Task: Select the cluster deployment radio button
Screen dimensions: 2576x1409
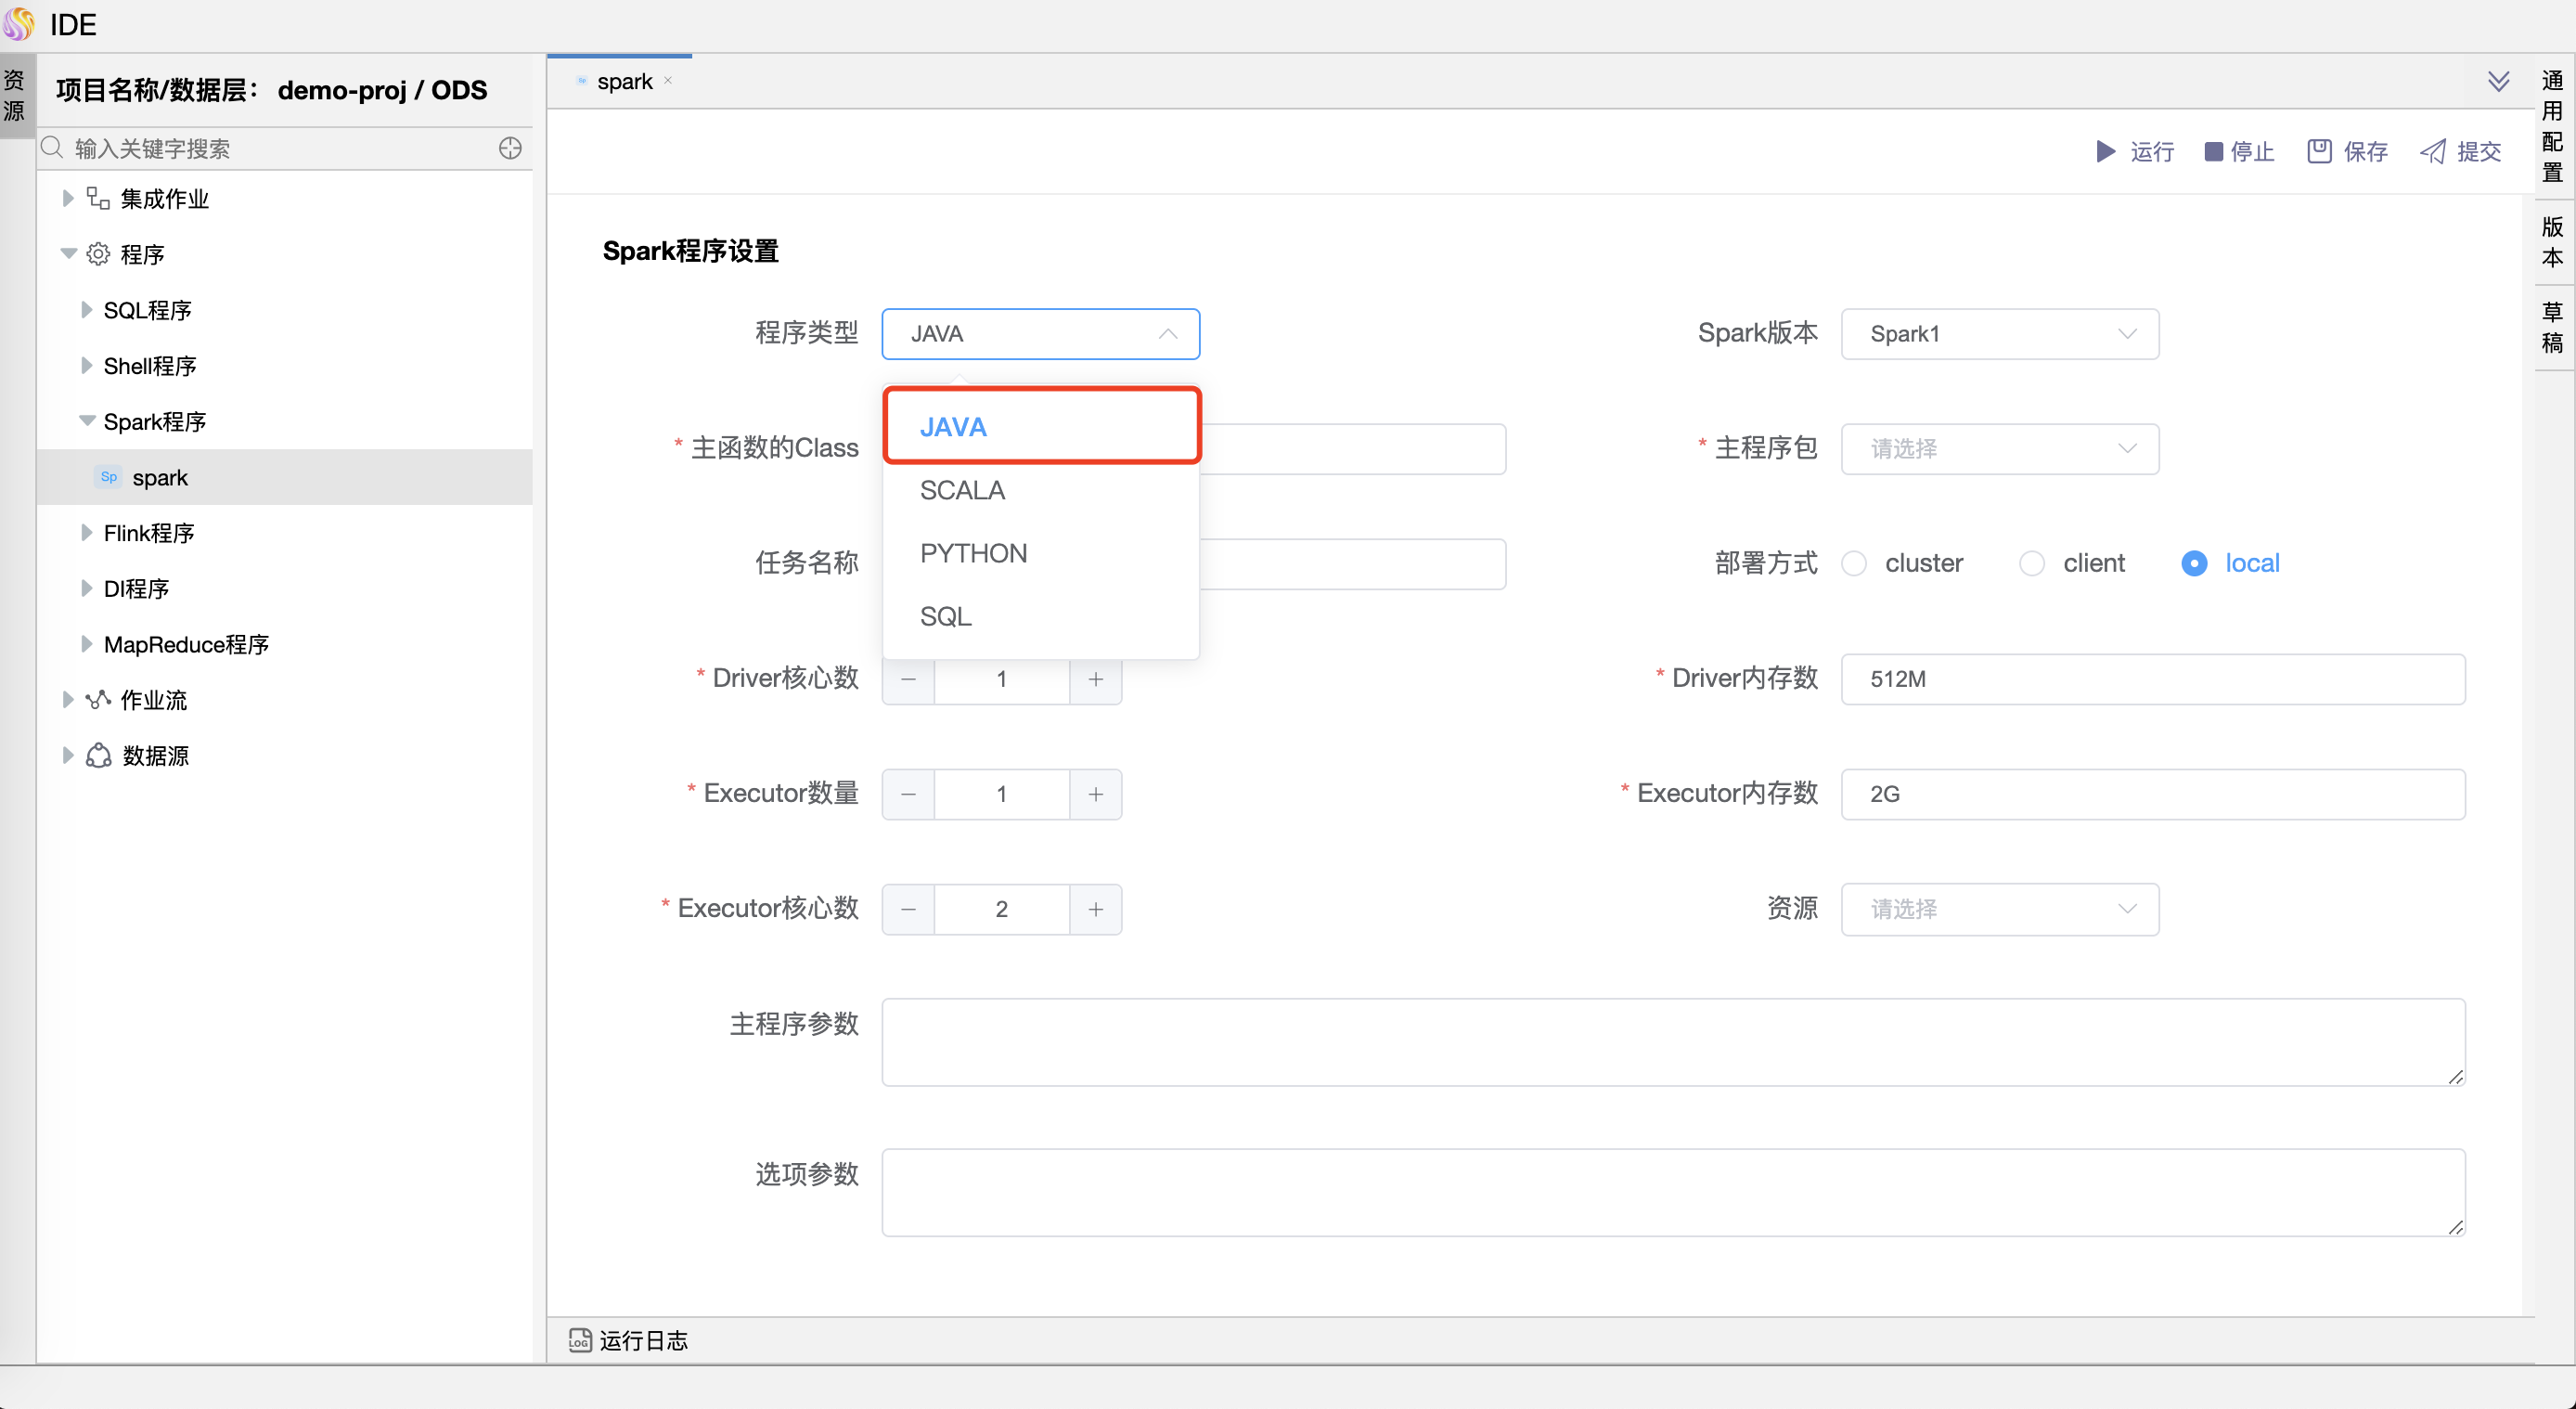Action: coord(1854,563)
